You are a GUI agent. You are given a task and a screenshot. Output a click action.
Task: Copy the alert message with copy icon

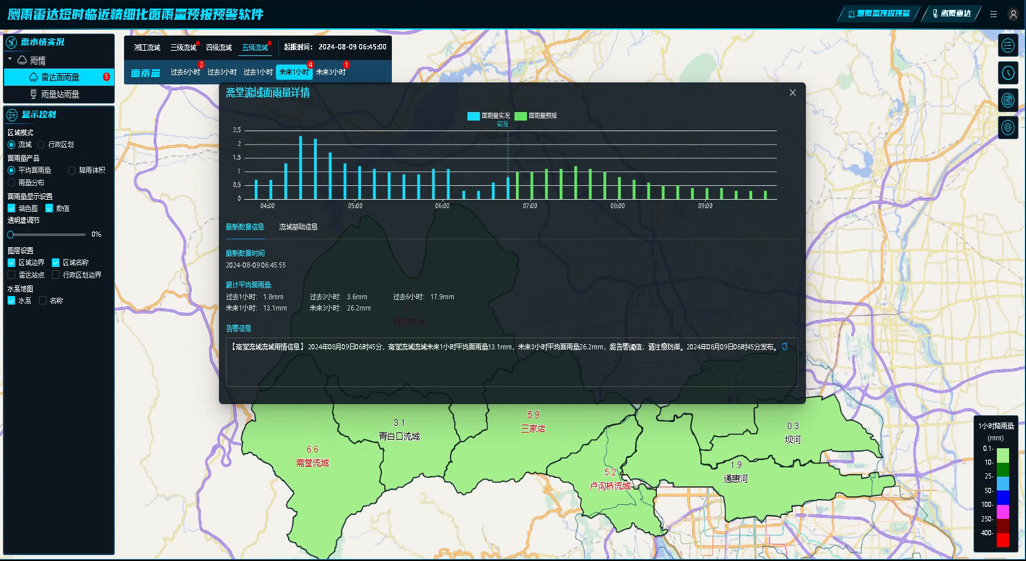[784, 347]
